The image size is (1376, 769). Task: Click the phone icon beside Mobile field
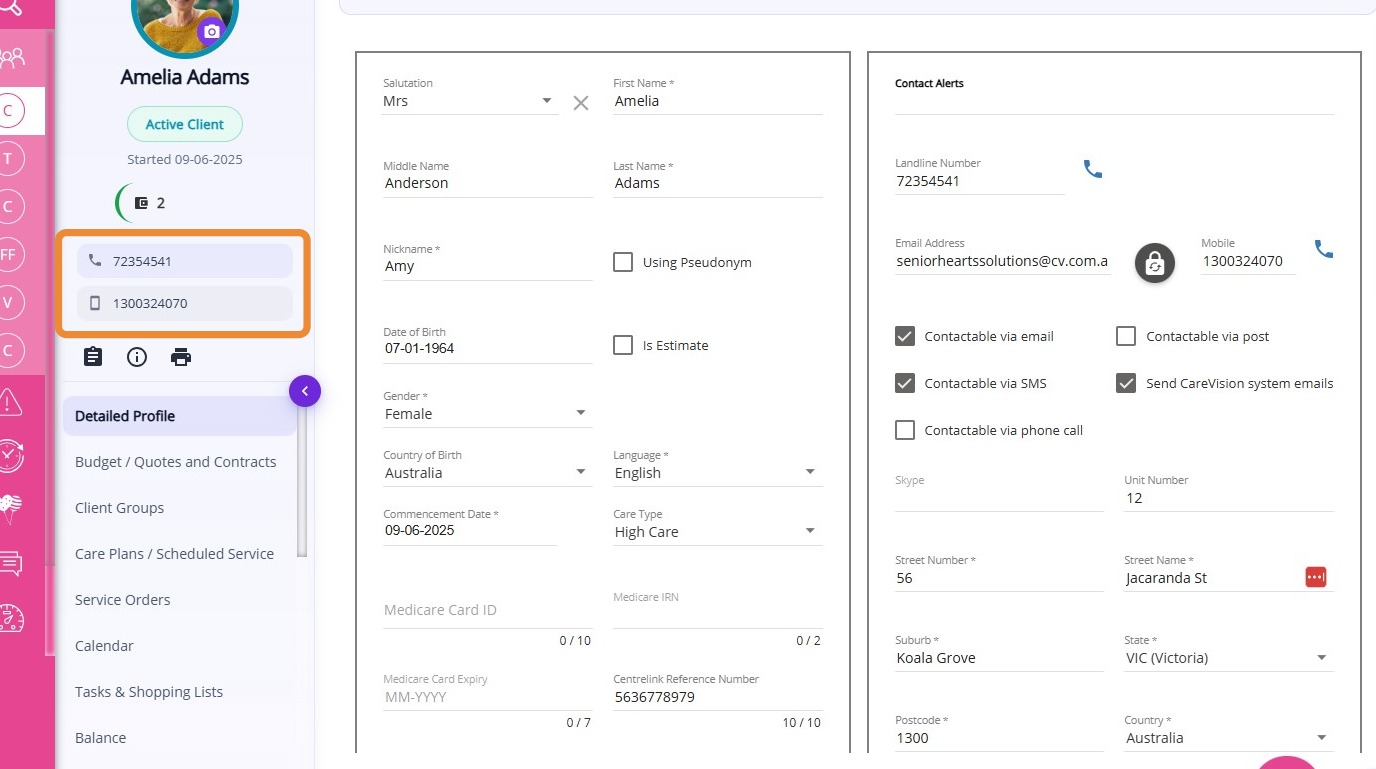1324,250
